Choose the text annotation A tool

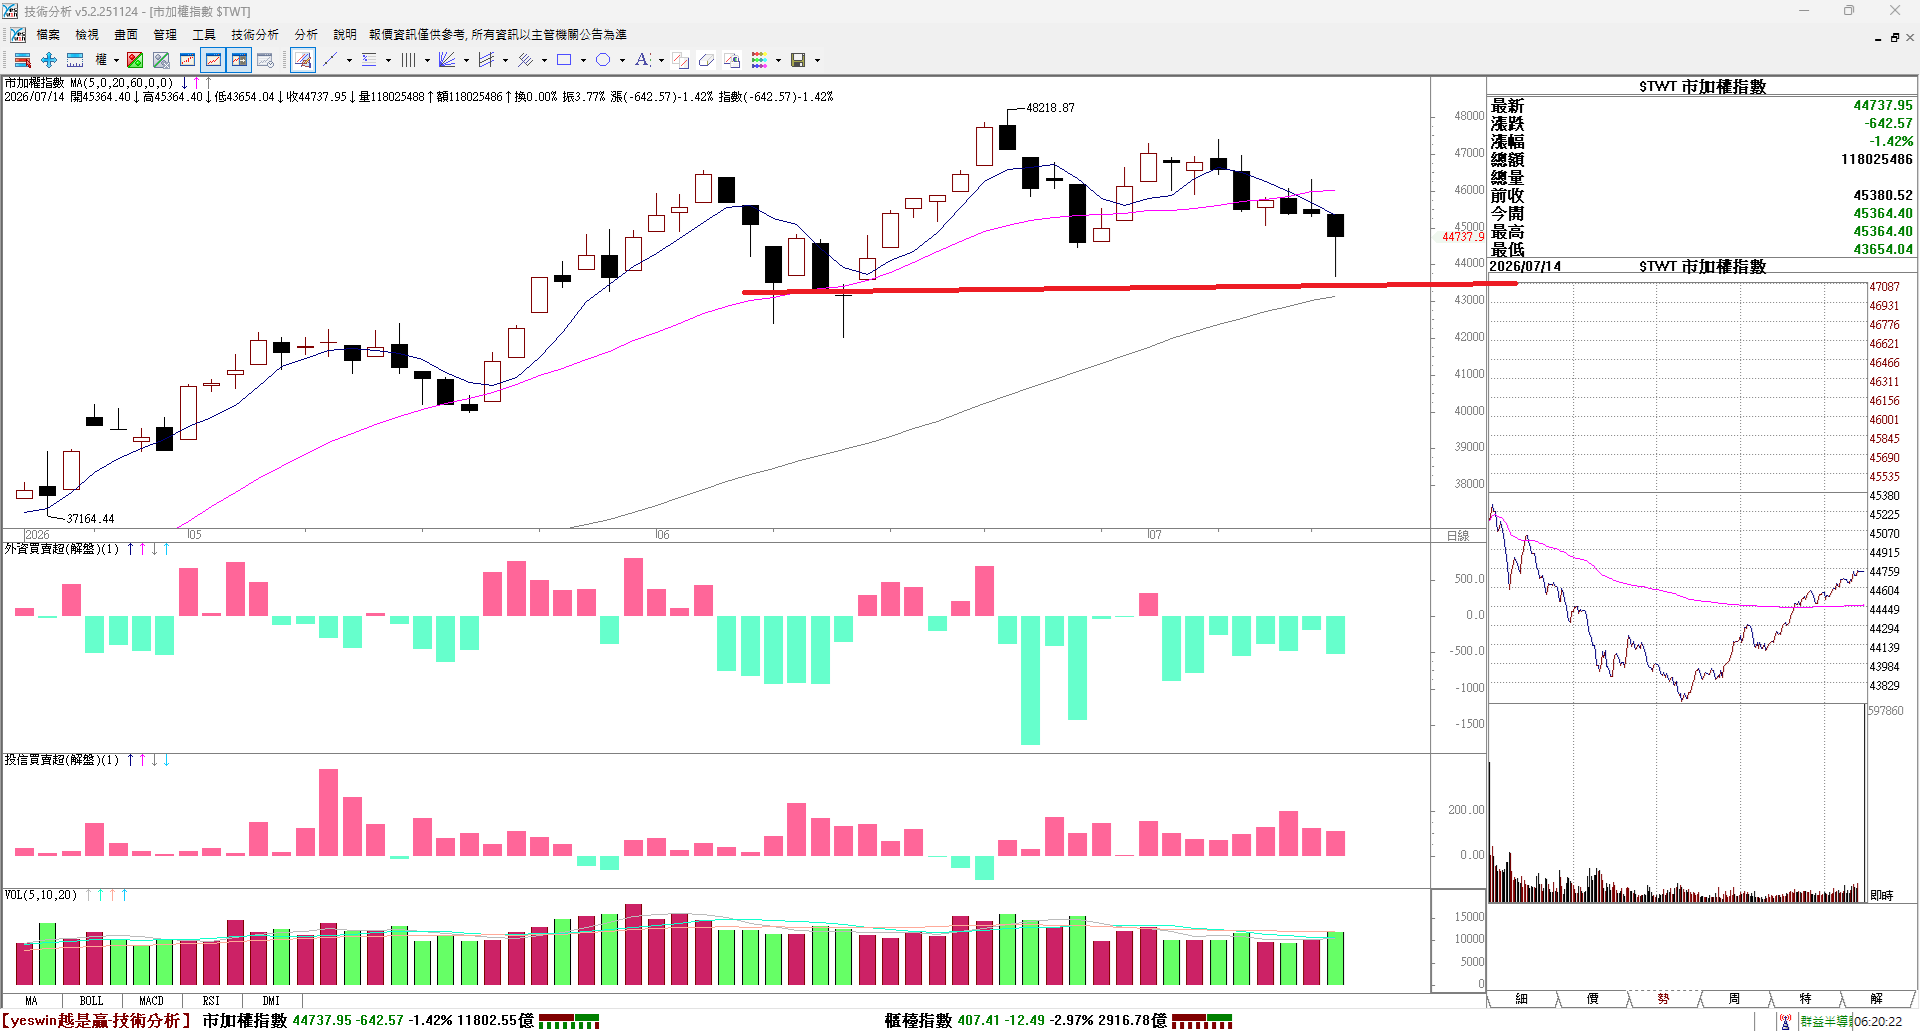coord(642,60)
